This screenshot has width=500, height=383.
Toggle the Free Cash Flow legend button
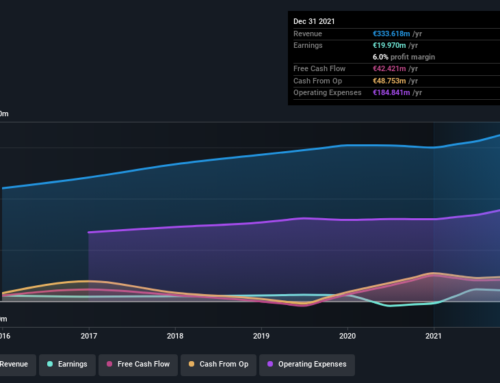[x=138, y=365]
